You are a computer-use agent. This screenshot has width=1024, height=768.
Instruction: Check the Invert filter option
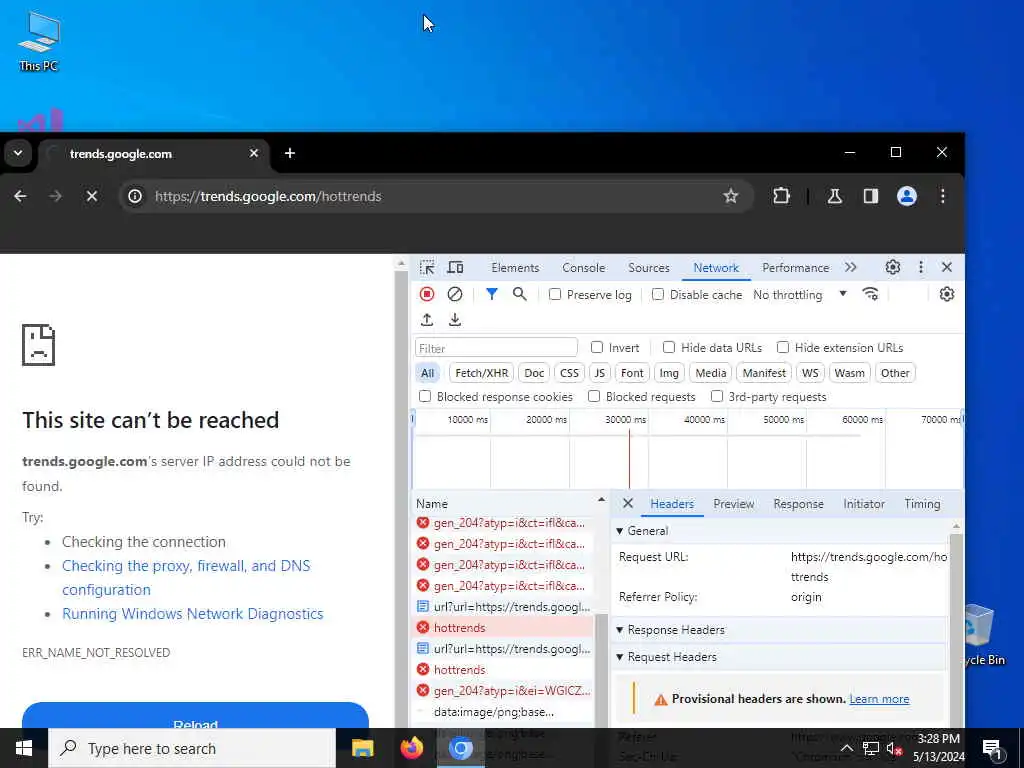(597, 347)
